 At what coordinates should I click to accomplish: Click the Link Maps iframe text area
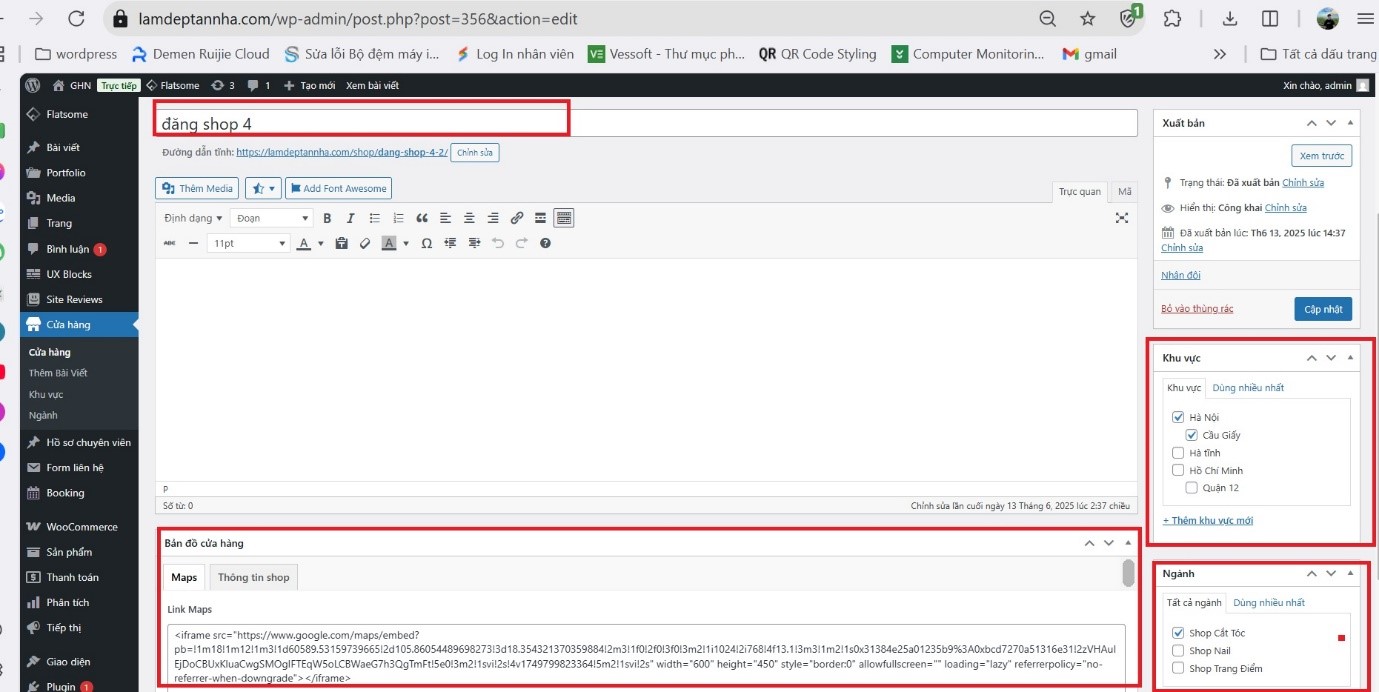(x=646, y=657)
